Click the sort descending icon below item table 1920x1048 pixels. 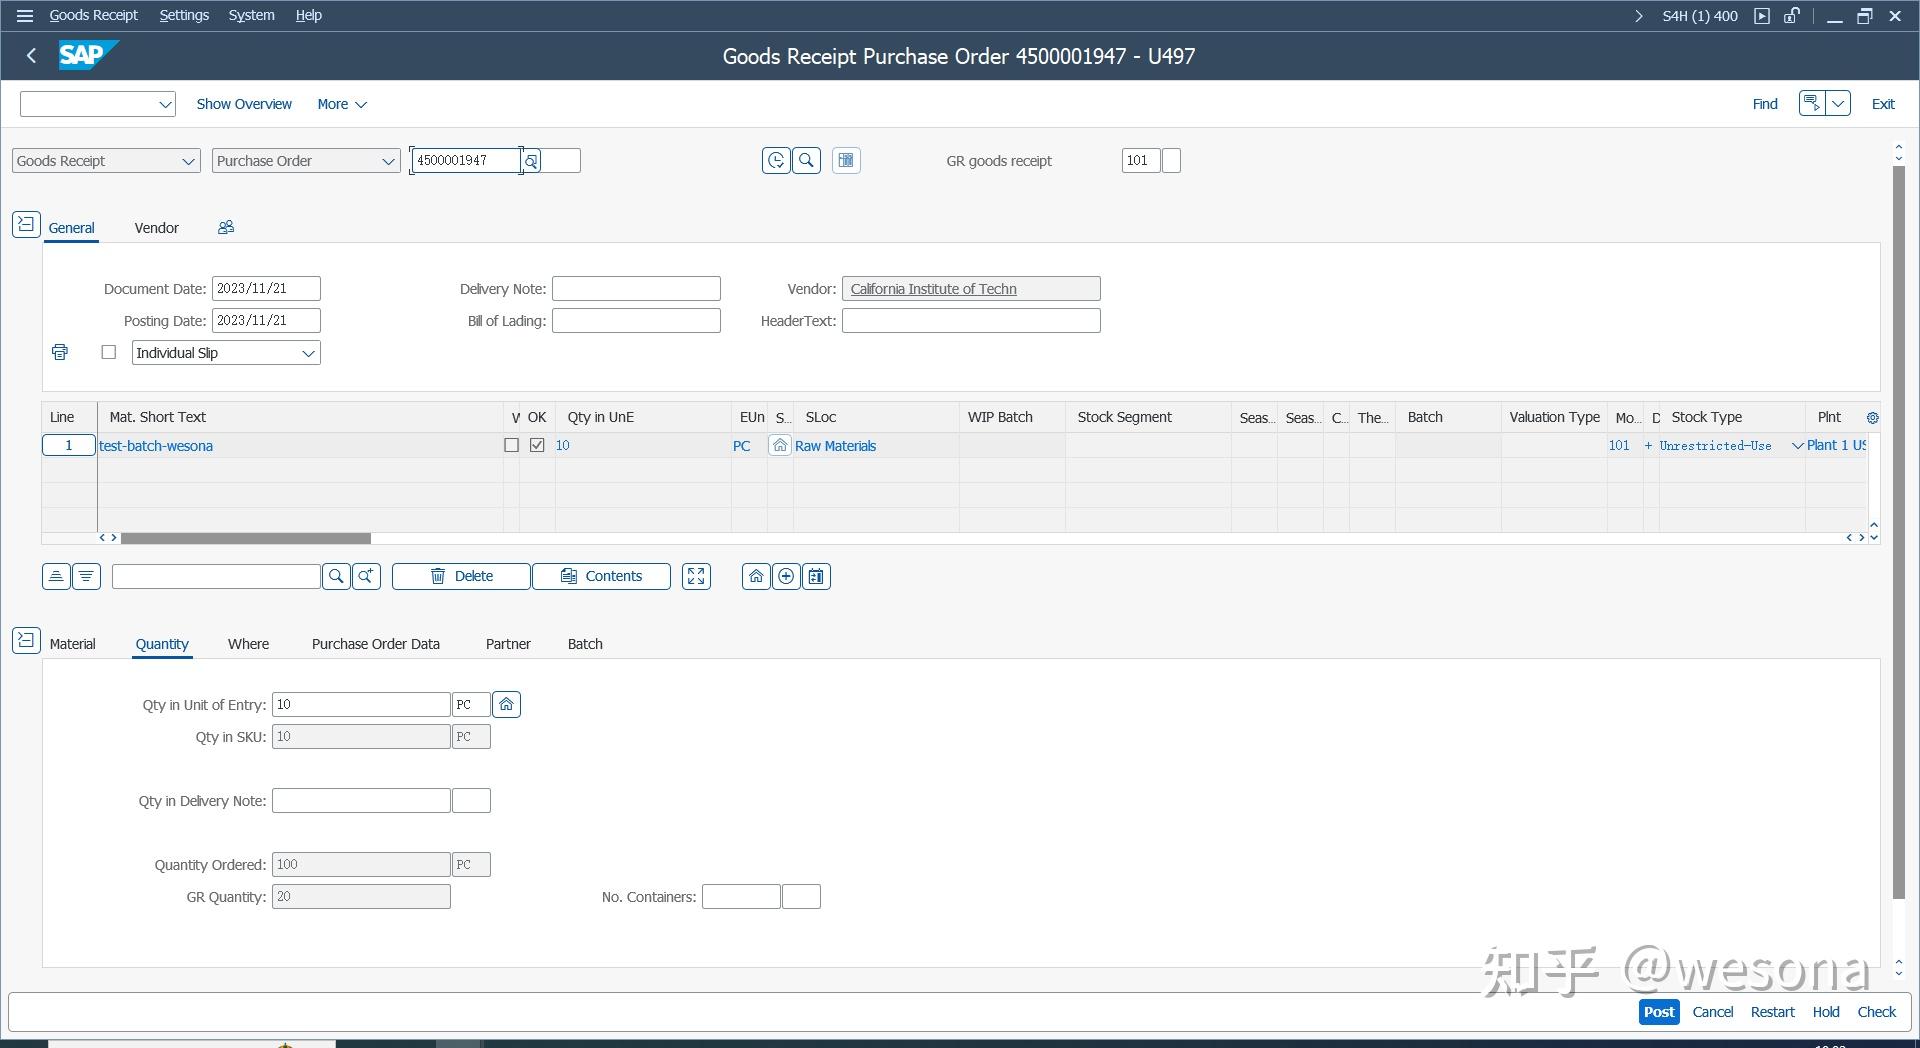pyautogui.click(x=87, y=576)
